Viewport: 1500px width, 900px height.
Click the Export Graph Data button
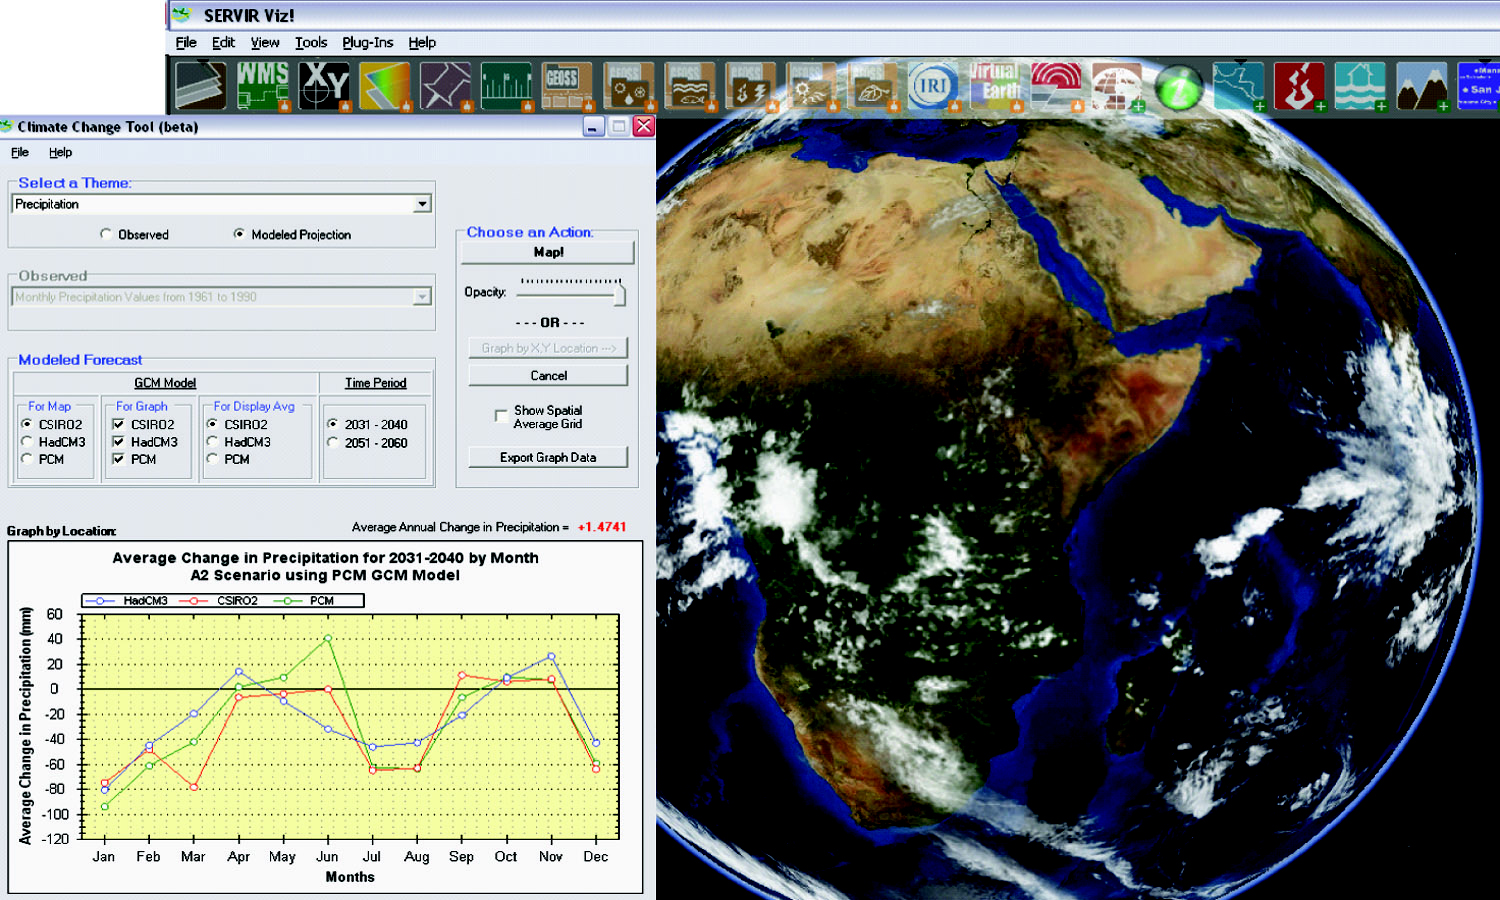pos(548,457)
